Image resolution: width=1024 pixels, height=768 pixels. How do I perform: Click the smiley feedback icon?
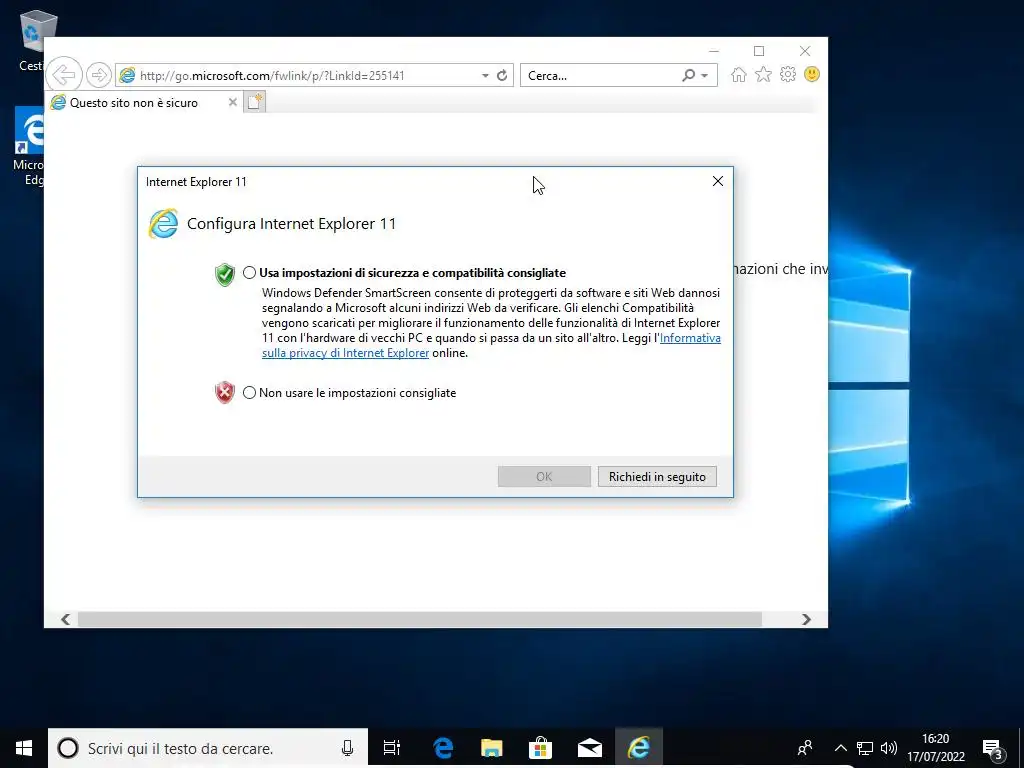pos(812,74)
